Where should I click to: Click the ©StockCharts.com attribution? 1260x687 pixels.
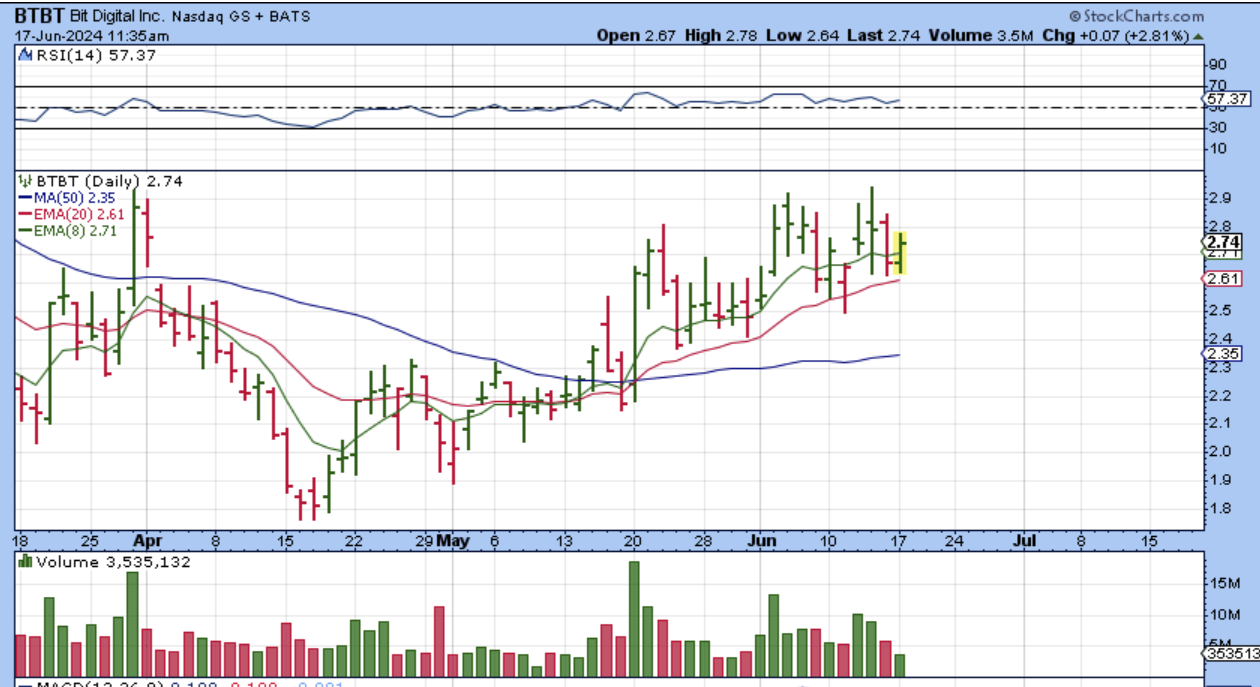[x=1137, y=16]
